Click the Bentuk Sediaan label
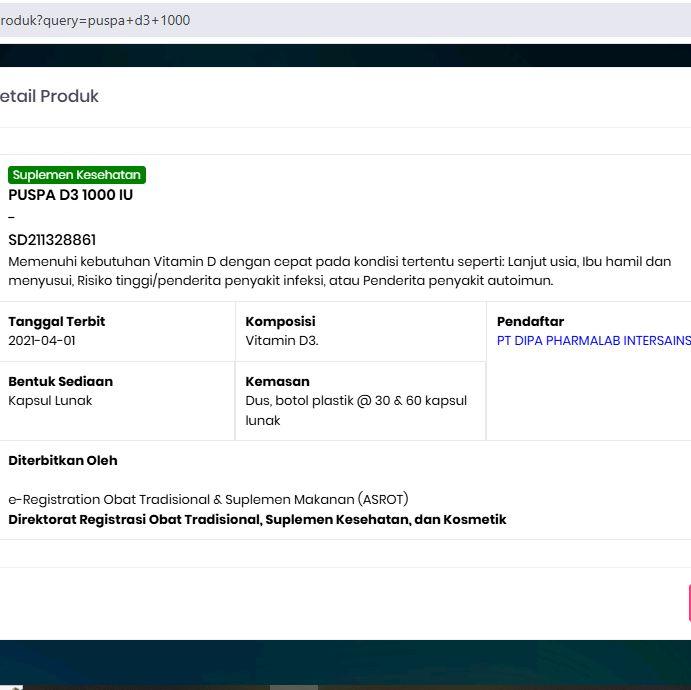This screenshot has height=690, width=691. (61, 381)
